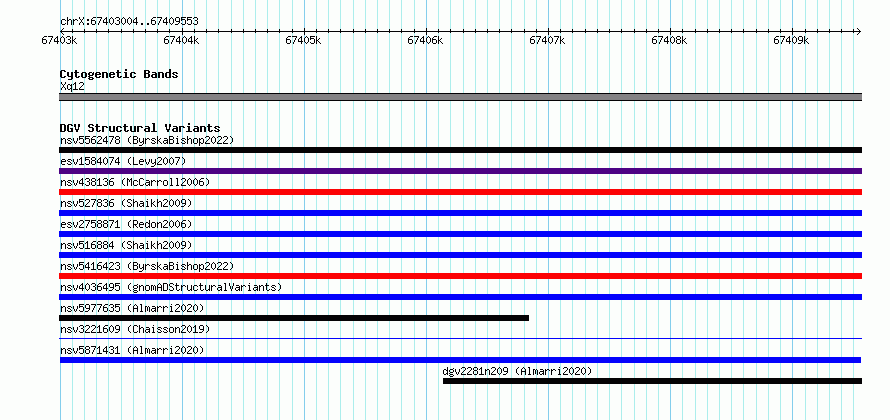Open nsv527836 (Shaikh2009) label
Image resolution: width=890 pixels, height=420 pixels.
coord(126,203)
